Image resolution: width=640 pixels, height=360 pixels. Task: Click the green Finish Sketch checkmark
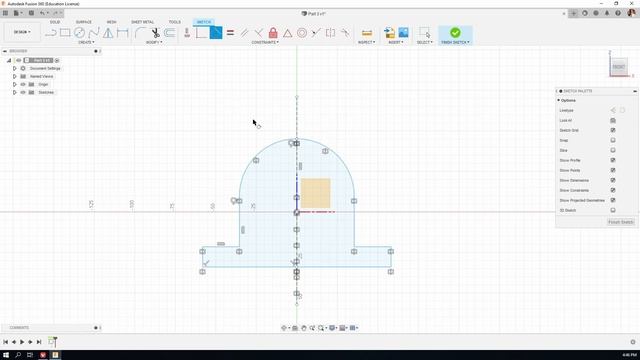pos(455,32)
